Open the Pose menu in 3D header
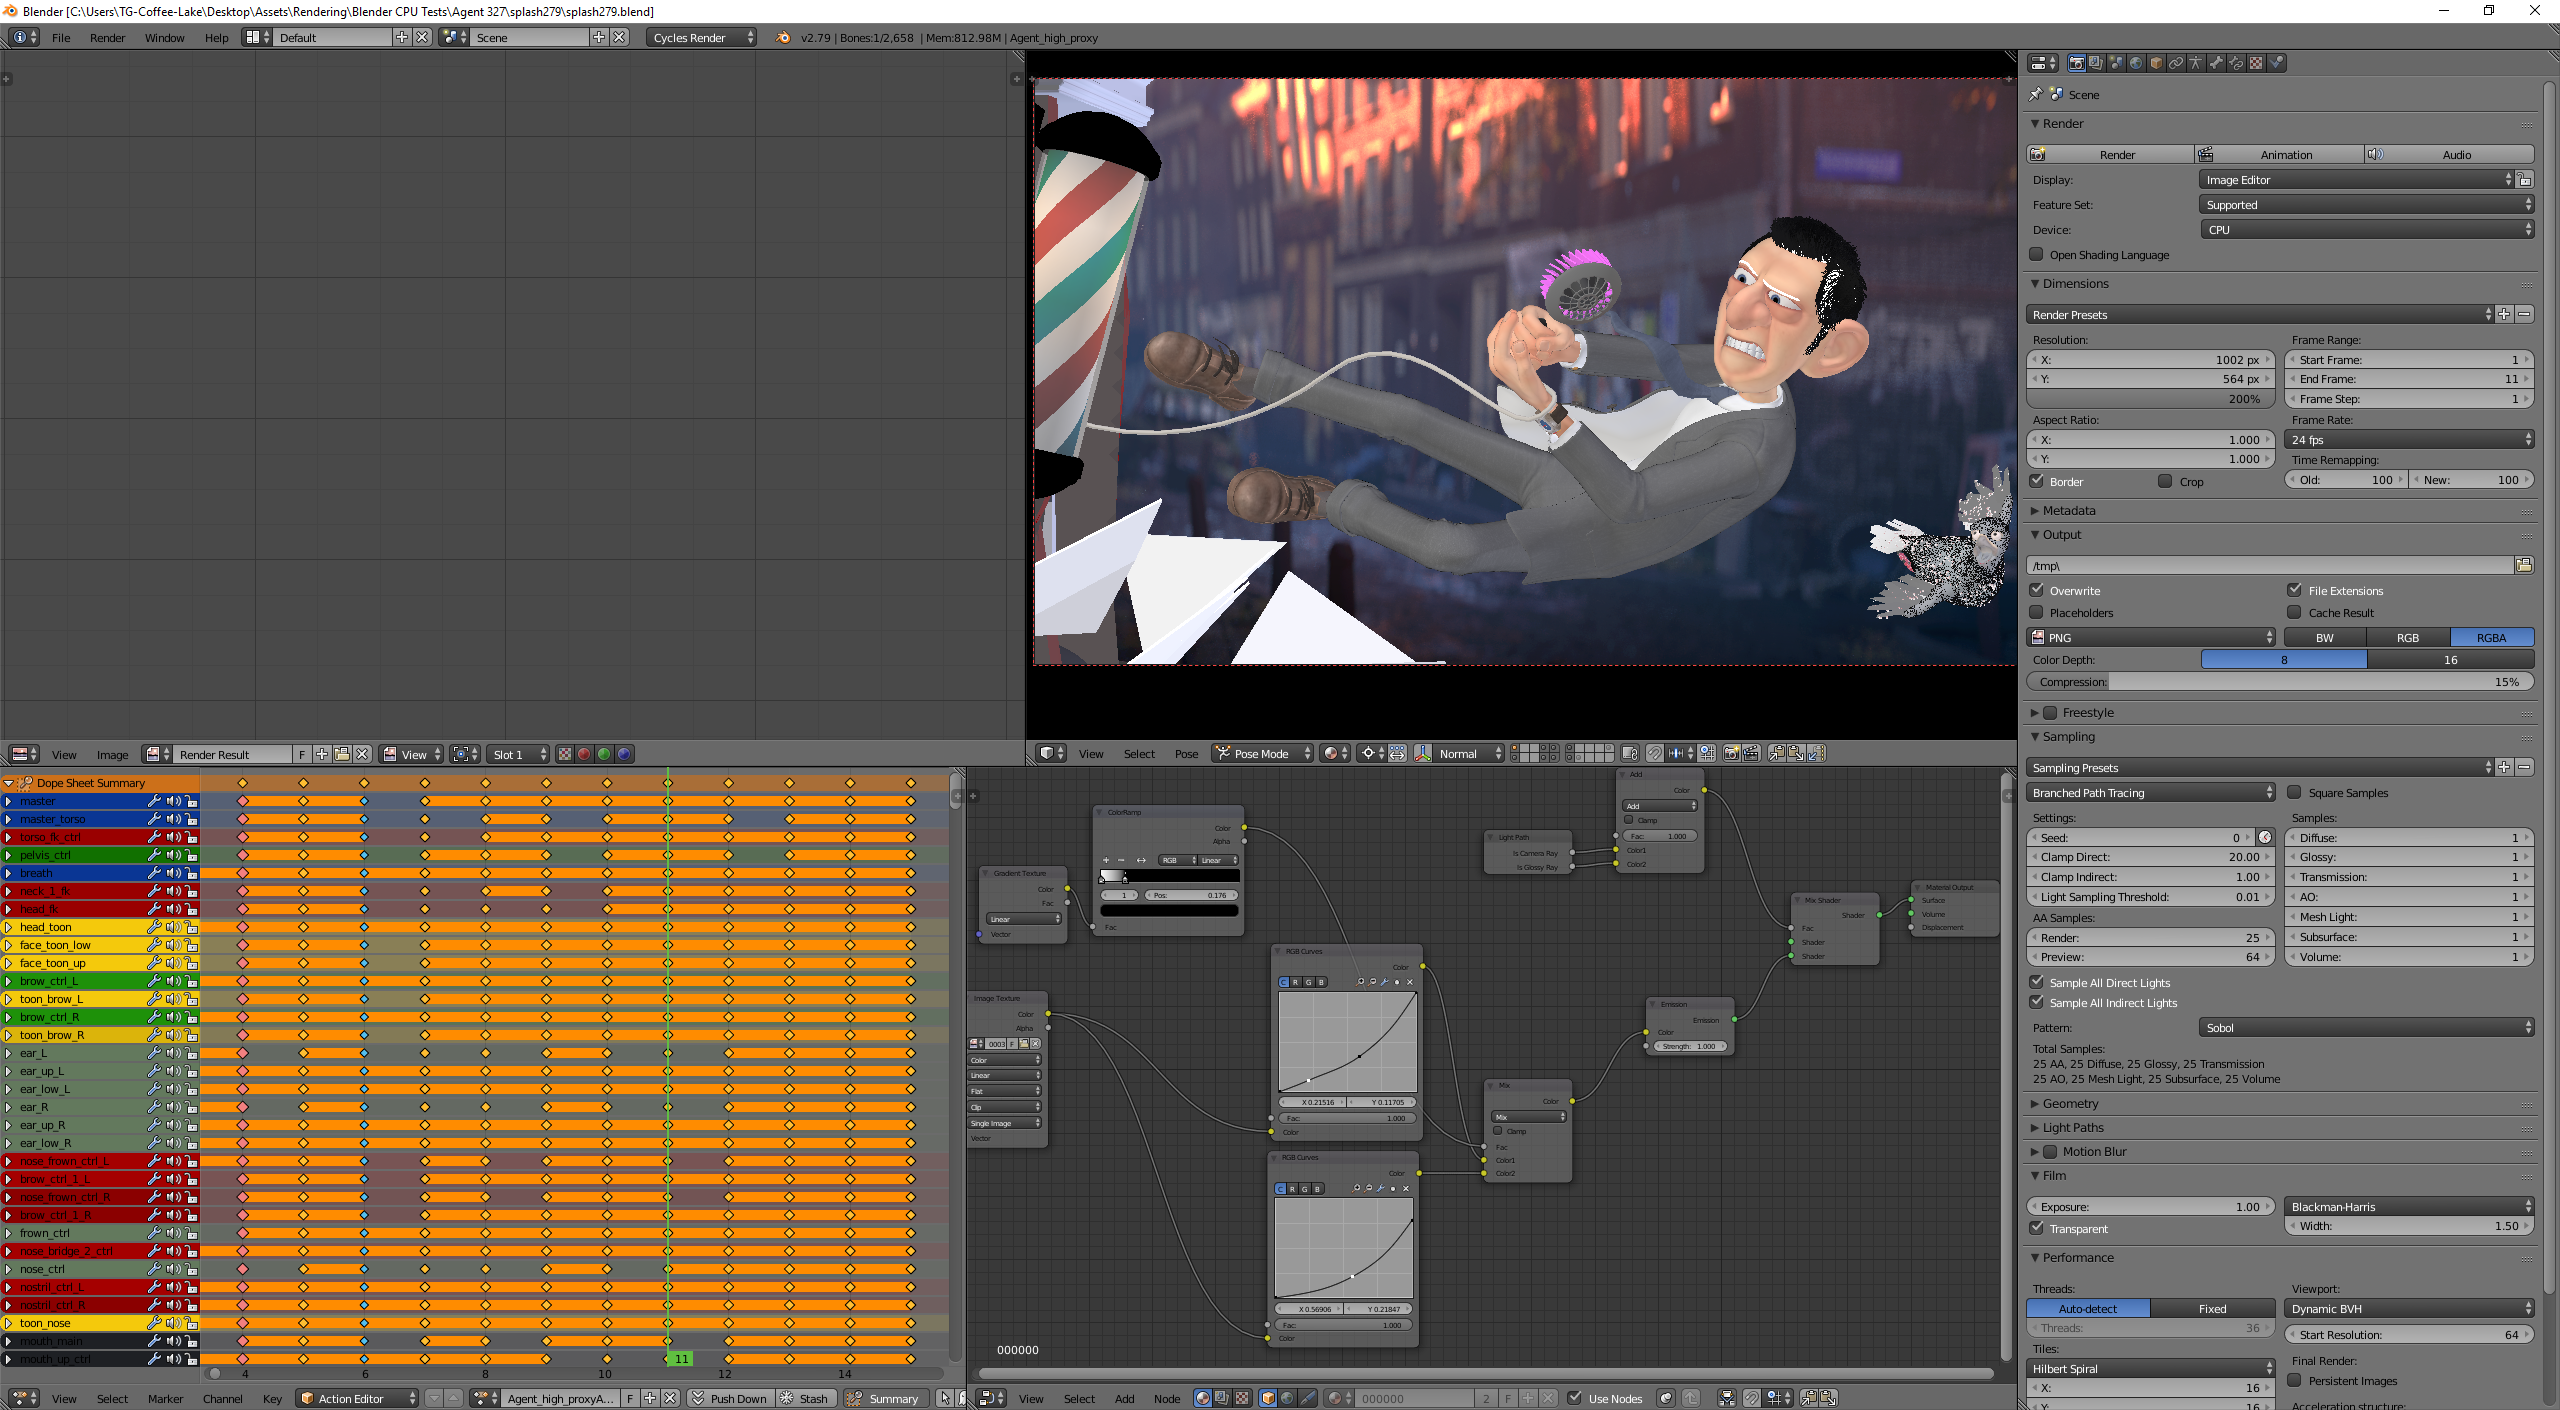 click(1186, 754)
